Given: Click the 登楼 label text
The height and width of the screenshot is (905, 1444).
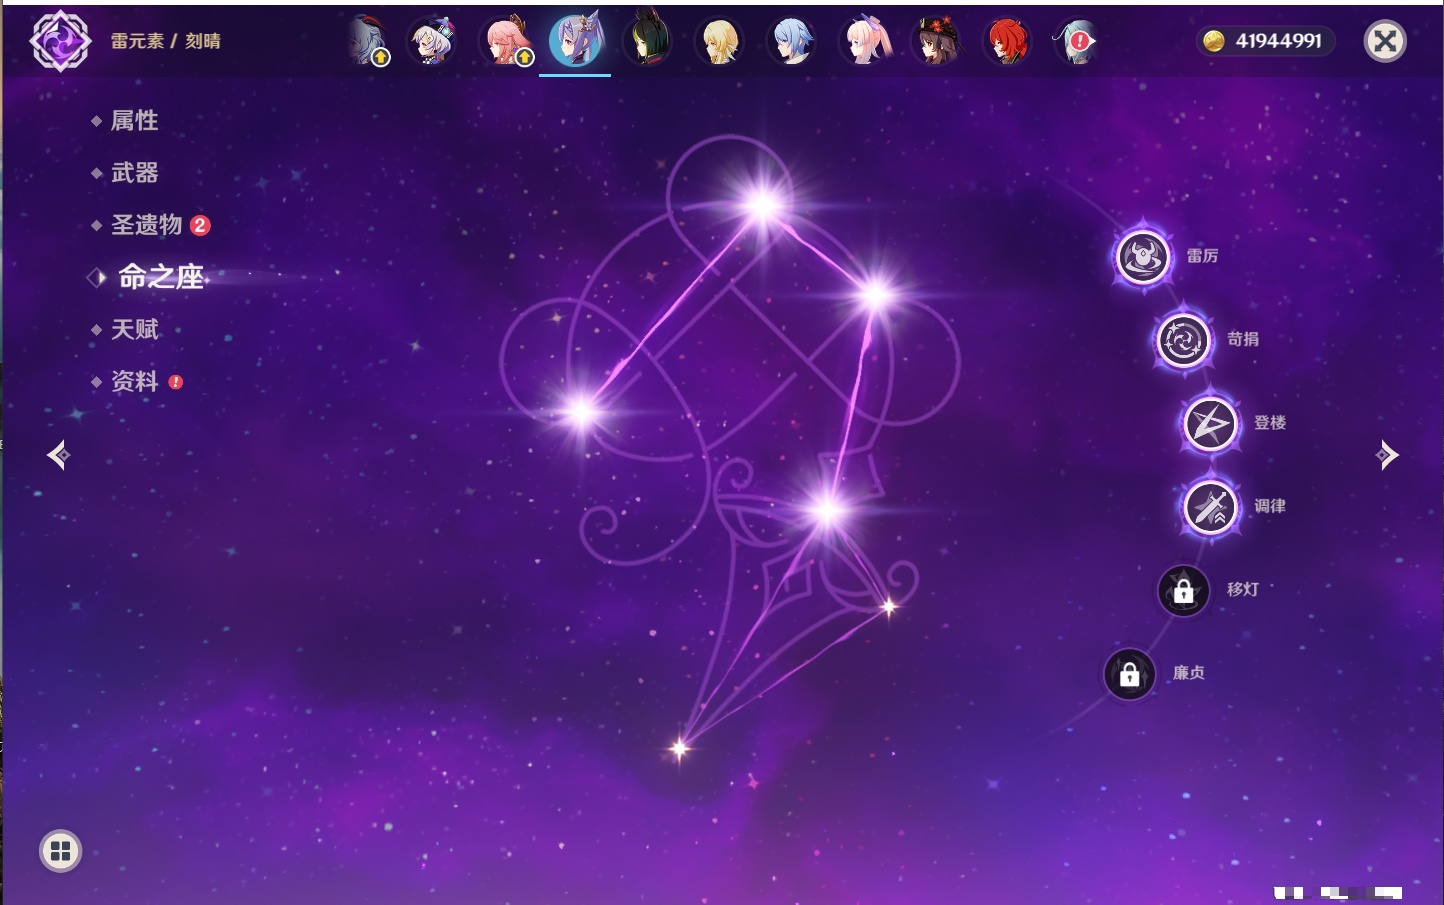Looking at the screenshot, I should (1270, 423).
